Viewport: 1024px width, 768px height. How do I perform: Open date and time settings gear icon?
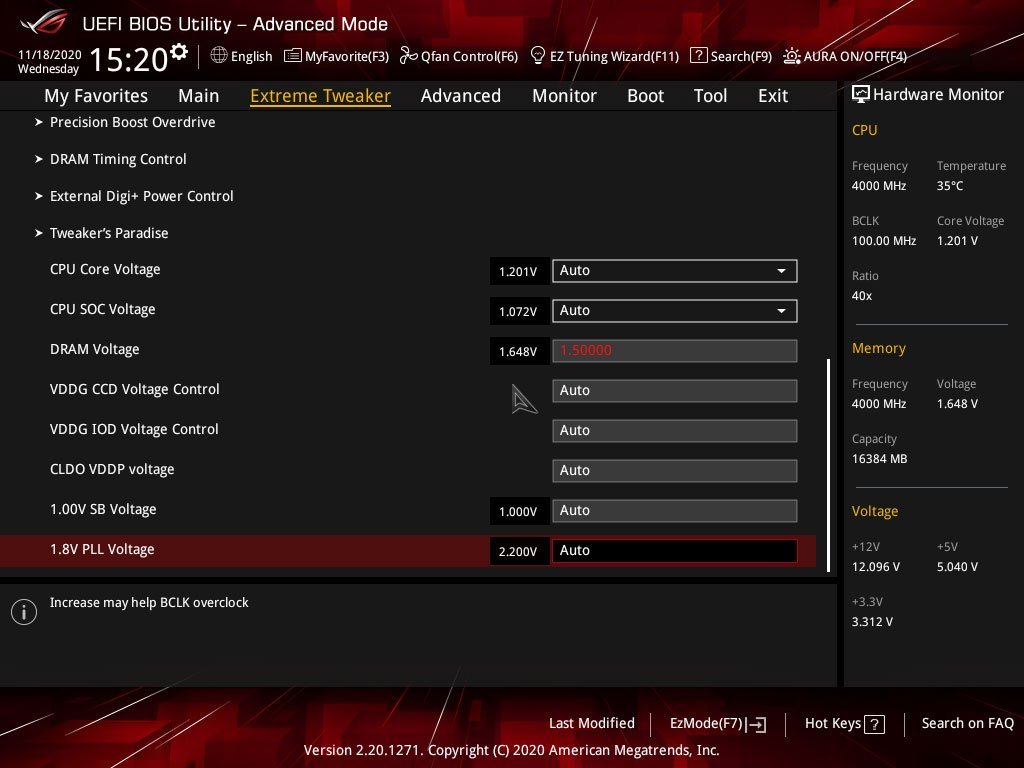178,51
